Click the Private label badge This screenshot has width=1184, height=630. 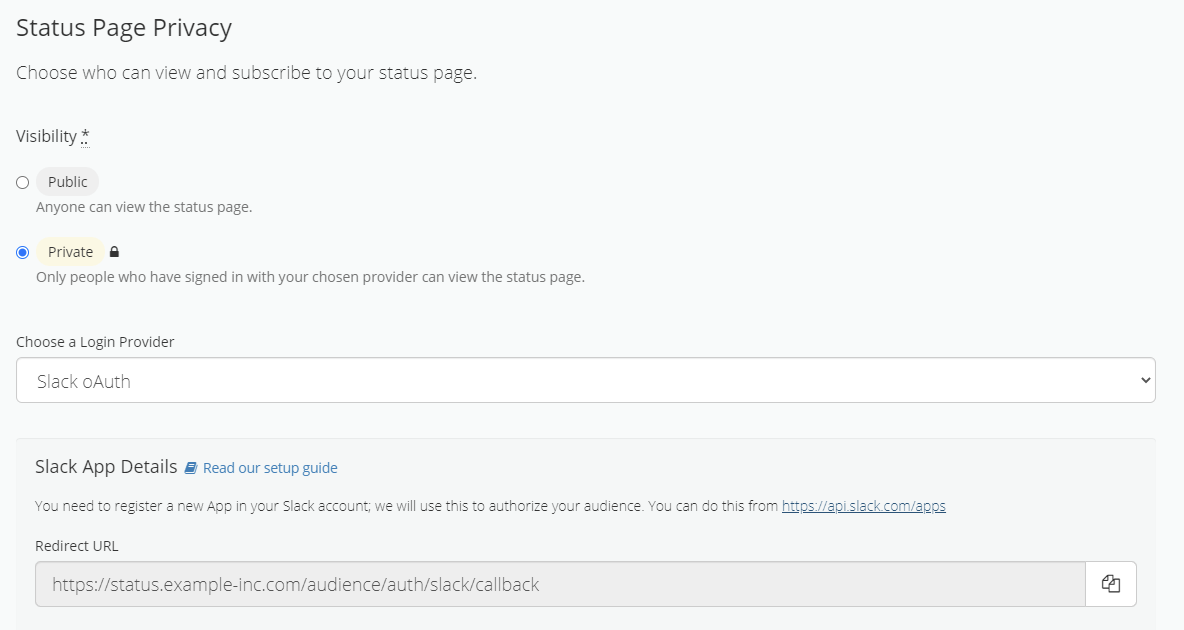coord(70,252)
